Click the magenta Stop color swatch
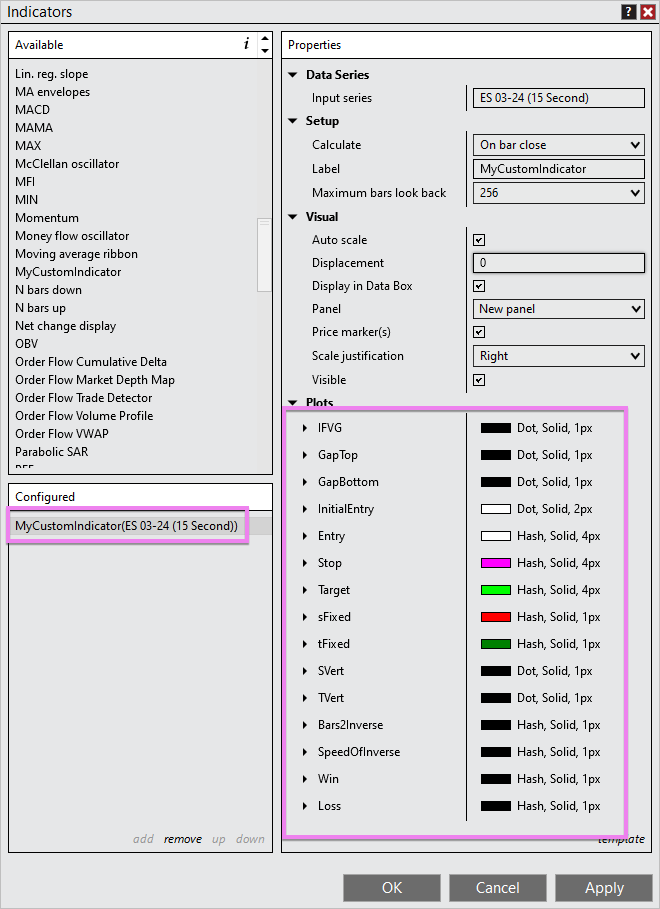Image resolution: width=660 pixels, height=909 pixels. [x=496, y=563]
